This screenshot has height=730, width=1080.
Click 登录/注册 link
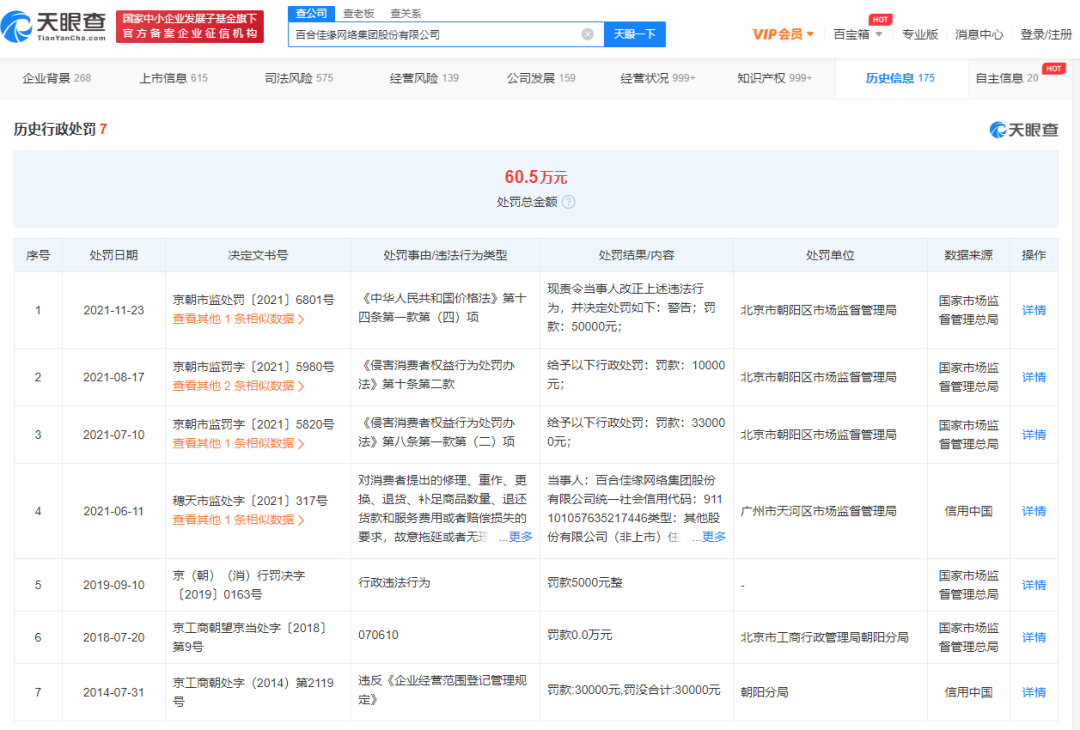(x=1046, y=34)
